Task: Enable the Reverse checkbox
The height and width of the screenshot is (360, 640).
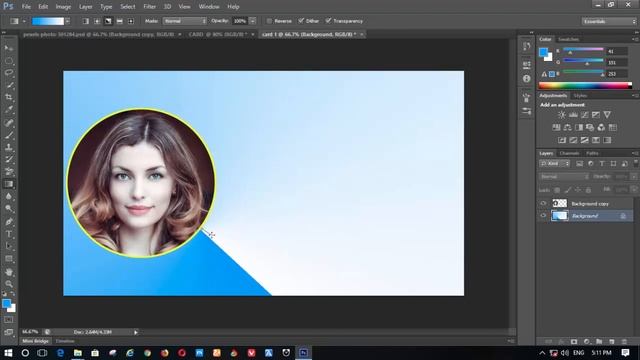Action: click(x=269, y=21)
